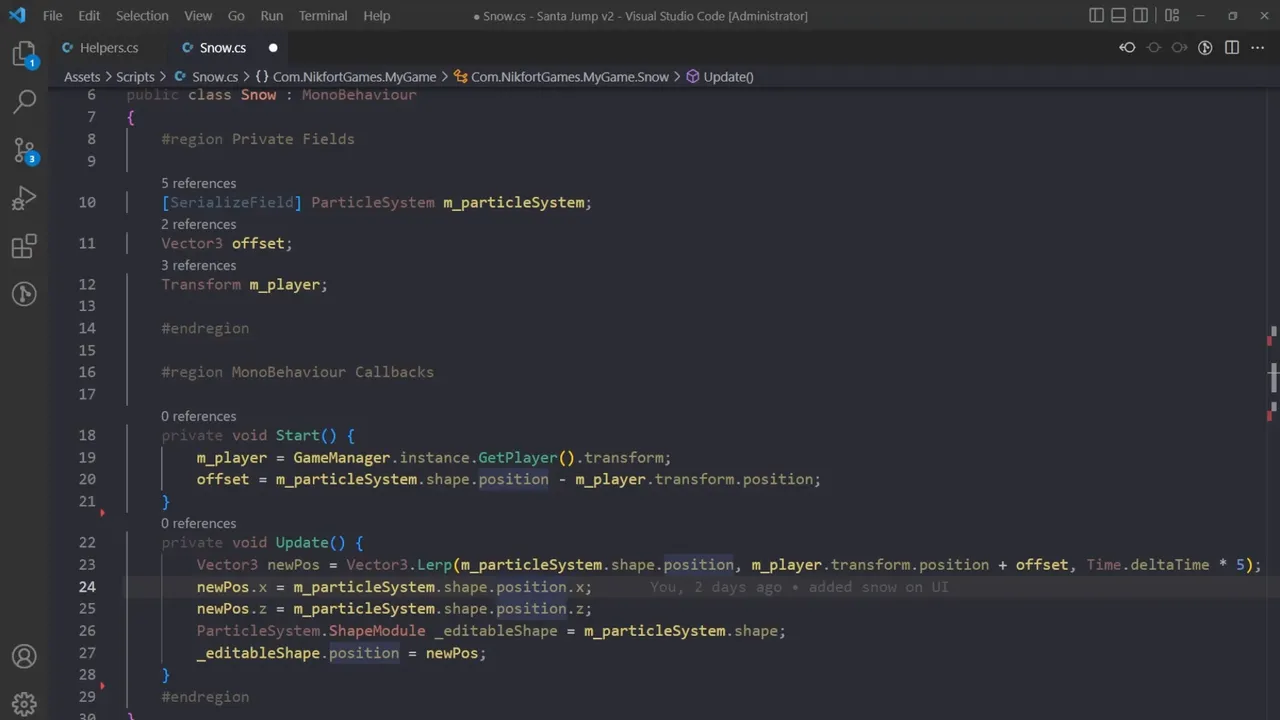This screenshot has width=1280, height=720.
Task: Click the 'SerializeField' attribute text
Action: (x=232, y=202)
